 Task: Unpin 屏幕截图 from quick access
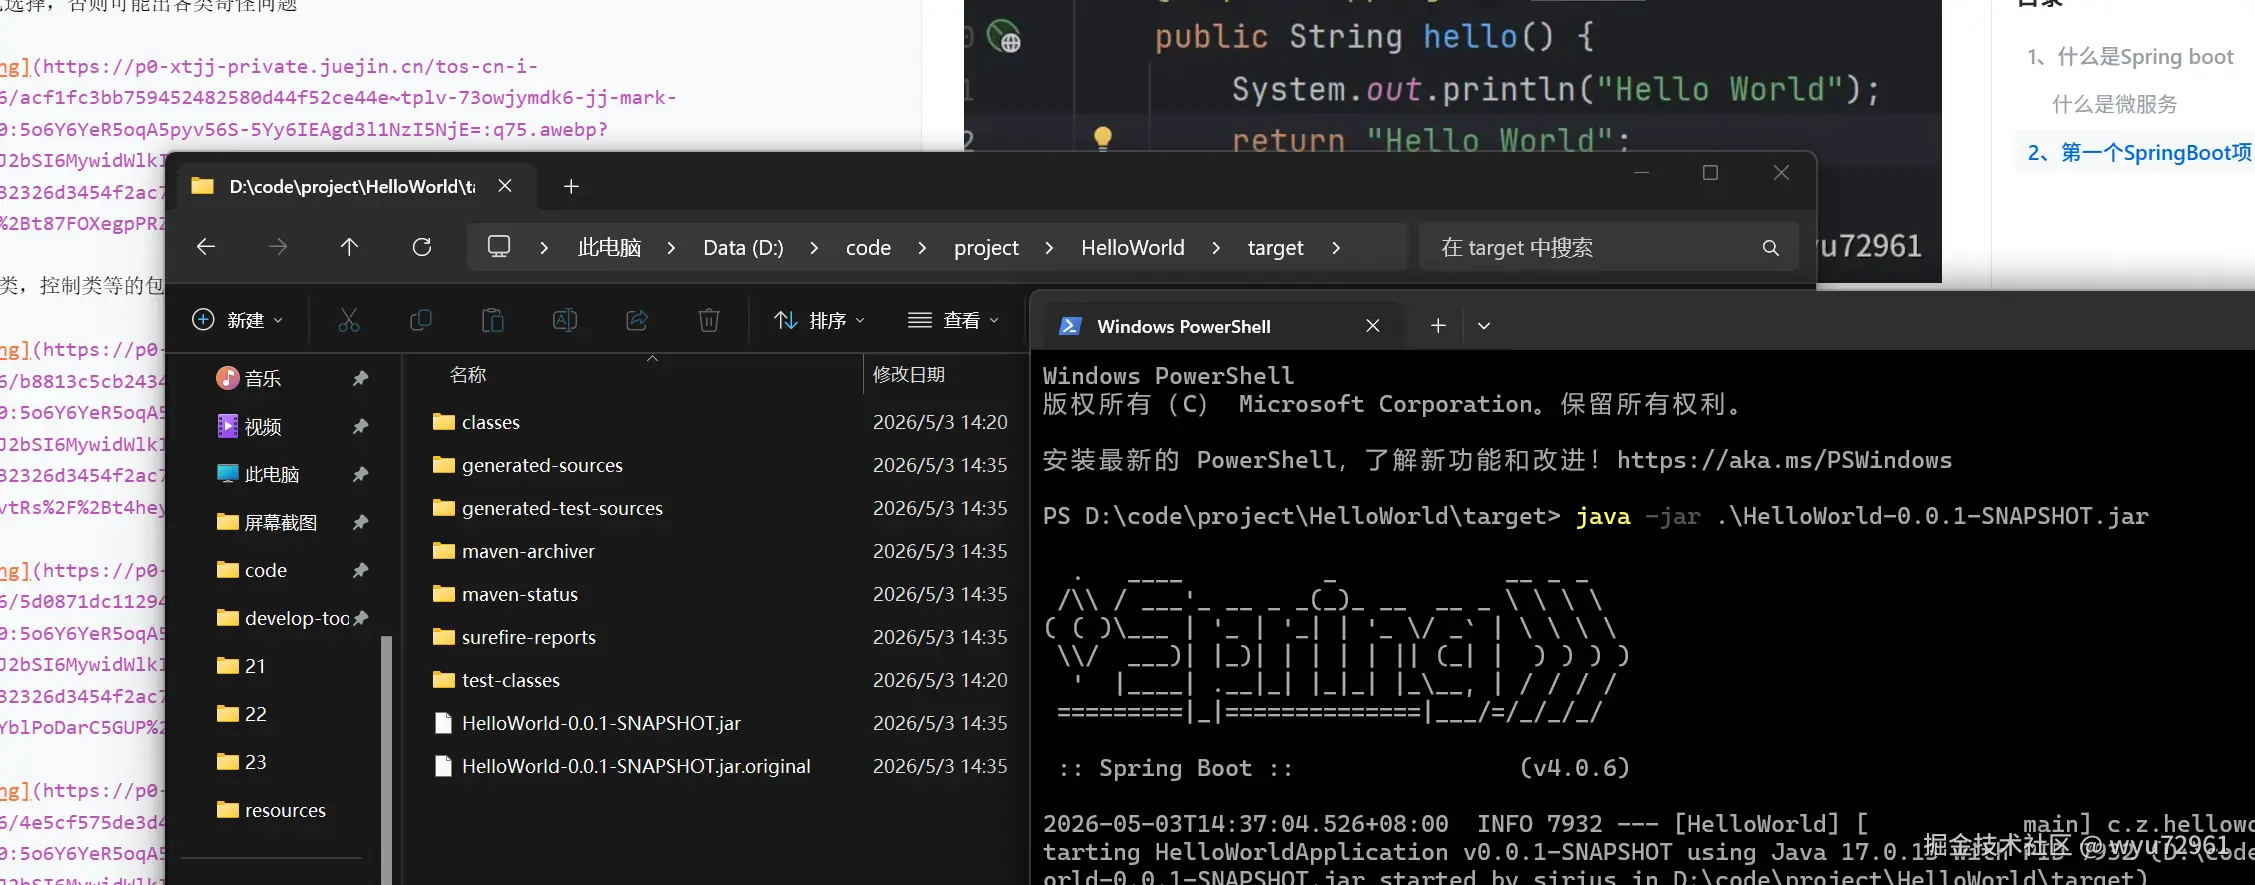click(x=360, y=522)
